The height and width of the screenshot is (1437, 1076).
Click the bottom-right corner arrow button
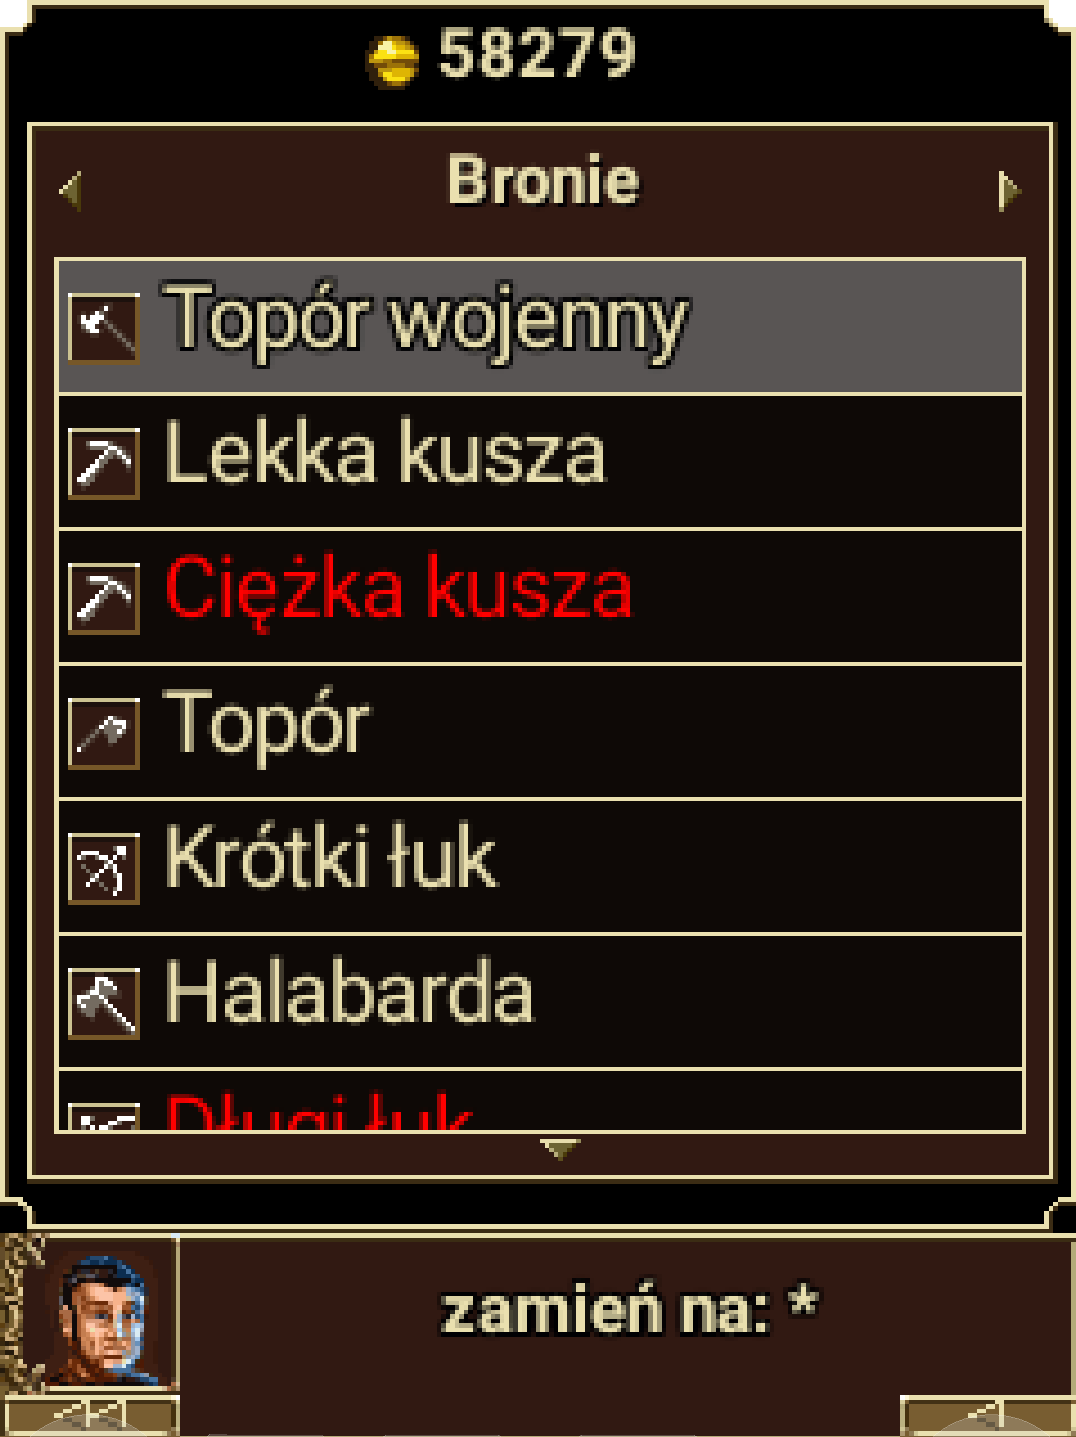pos(988,1416)
